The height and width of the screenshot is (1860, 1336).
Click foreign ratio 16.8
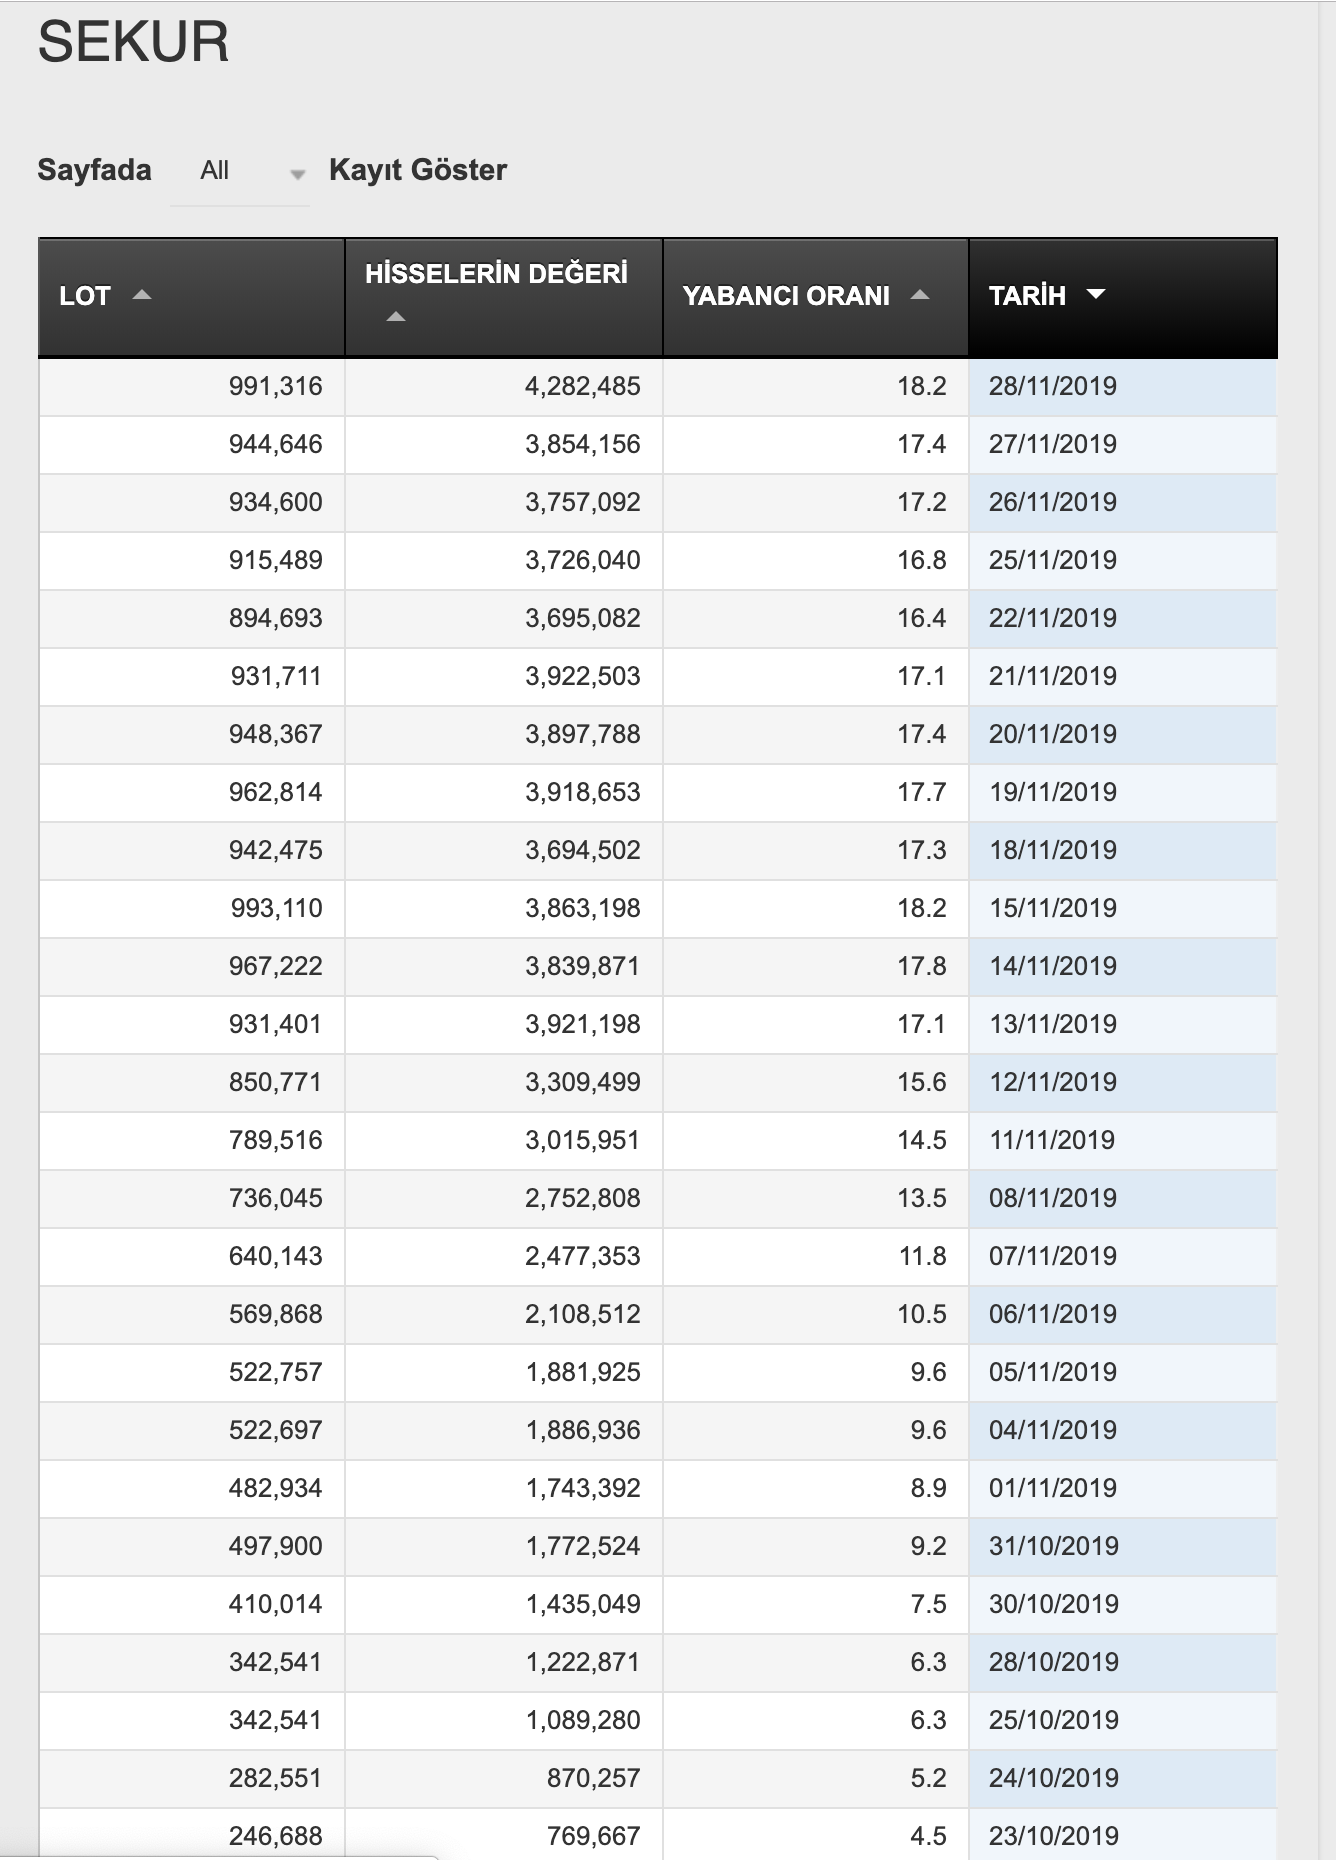click(922, 561)
